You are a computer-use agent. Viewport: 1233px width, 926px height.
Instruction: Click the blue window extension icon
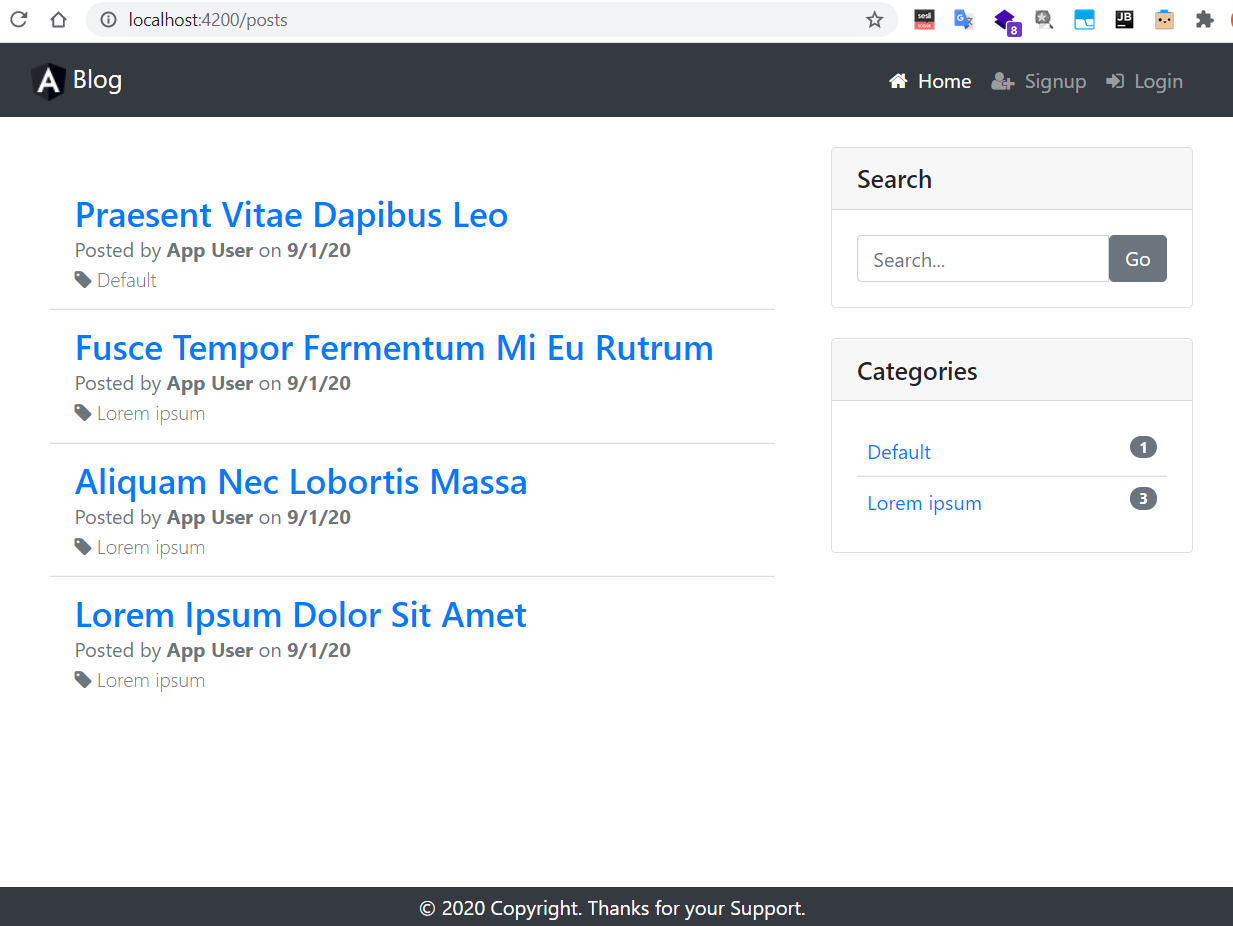click(1085, 19)
